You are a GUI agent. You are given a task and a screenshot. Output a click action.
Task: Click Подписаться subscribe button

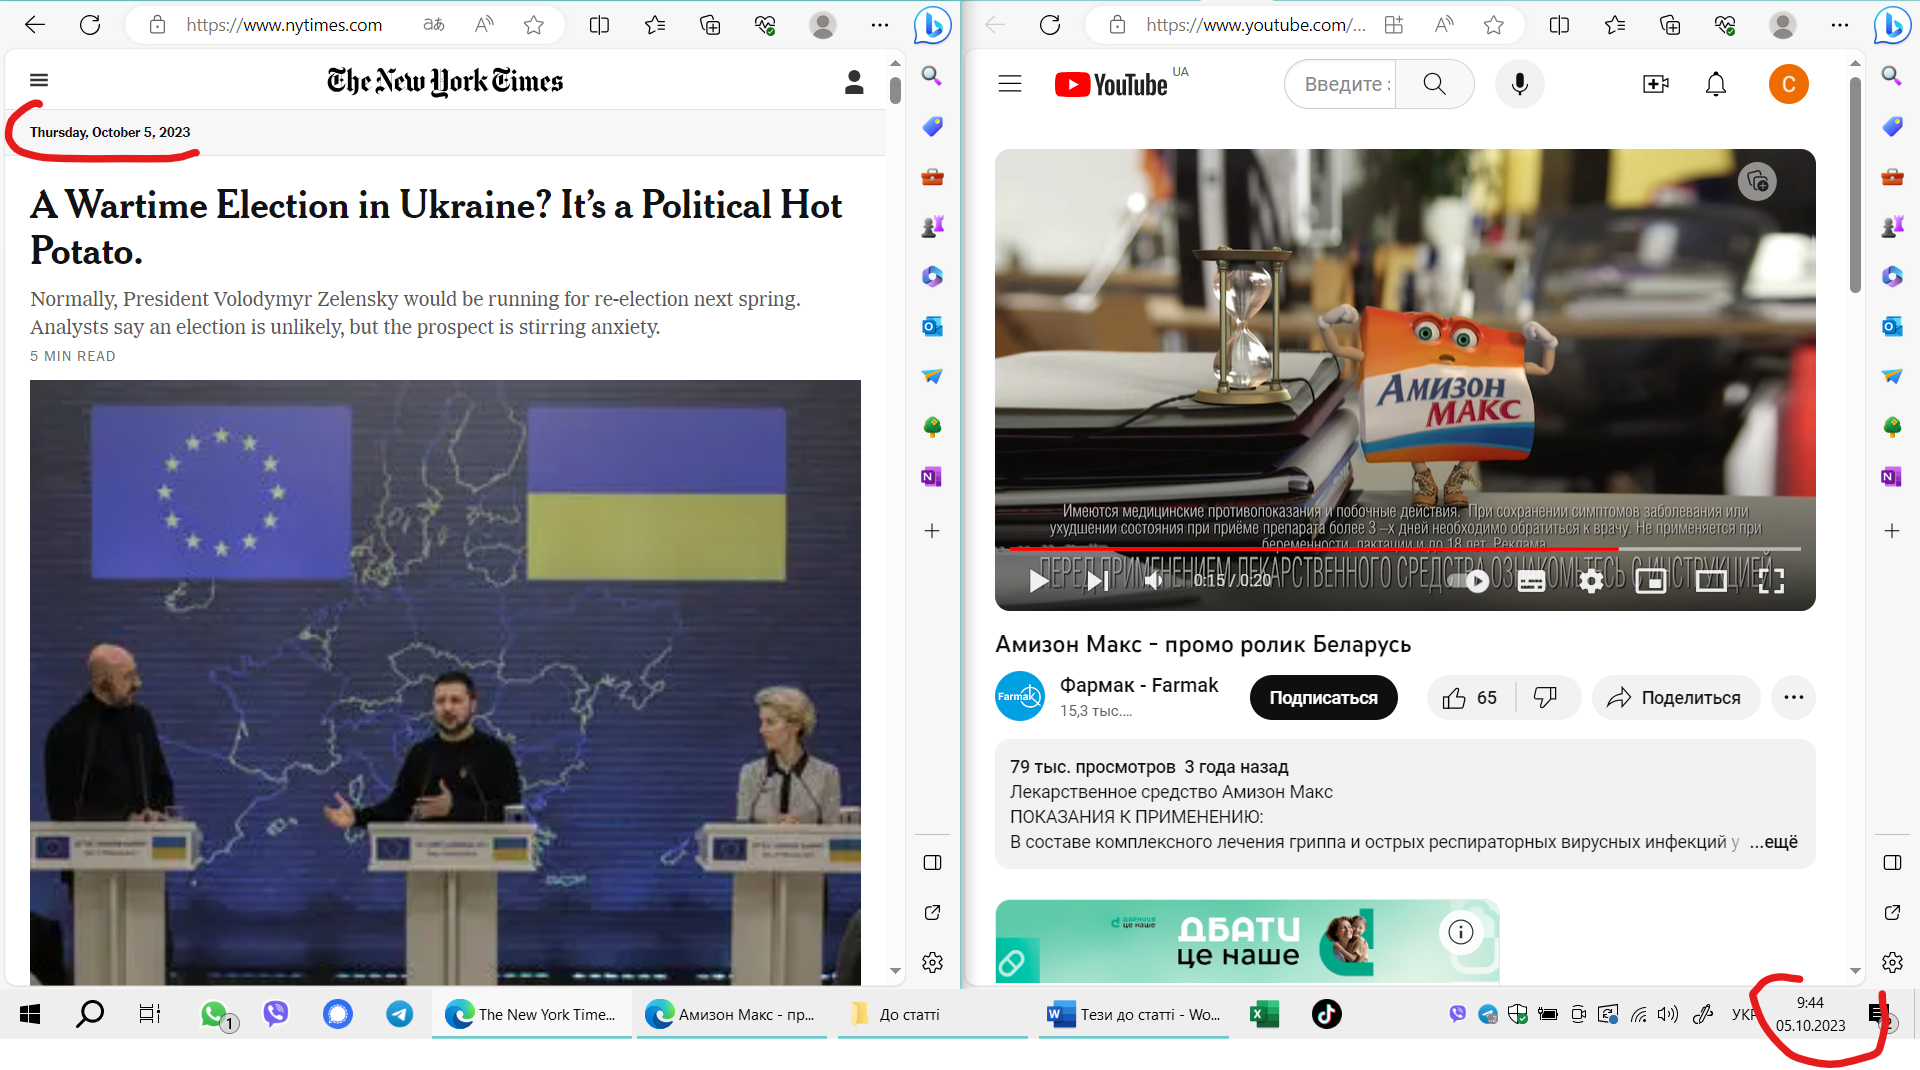click(1323, 698)
